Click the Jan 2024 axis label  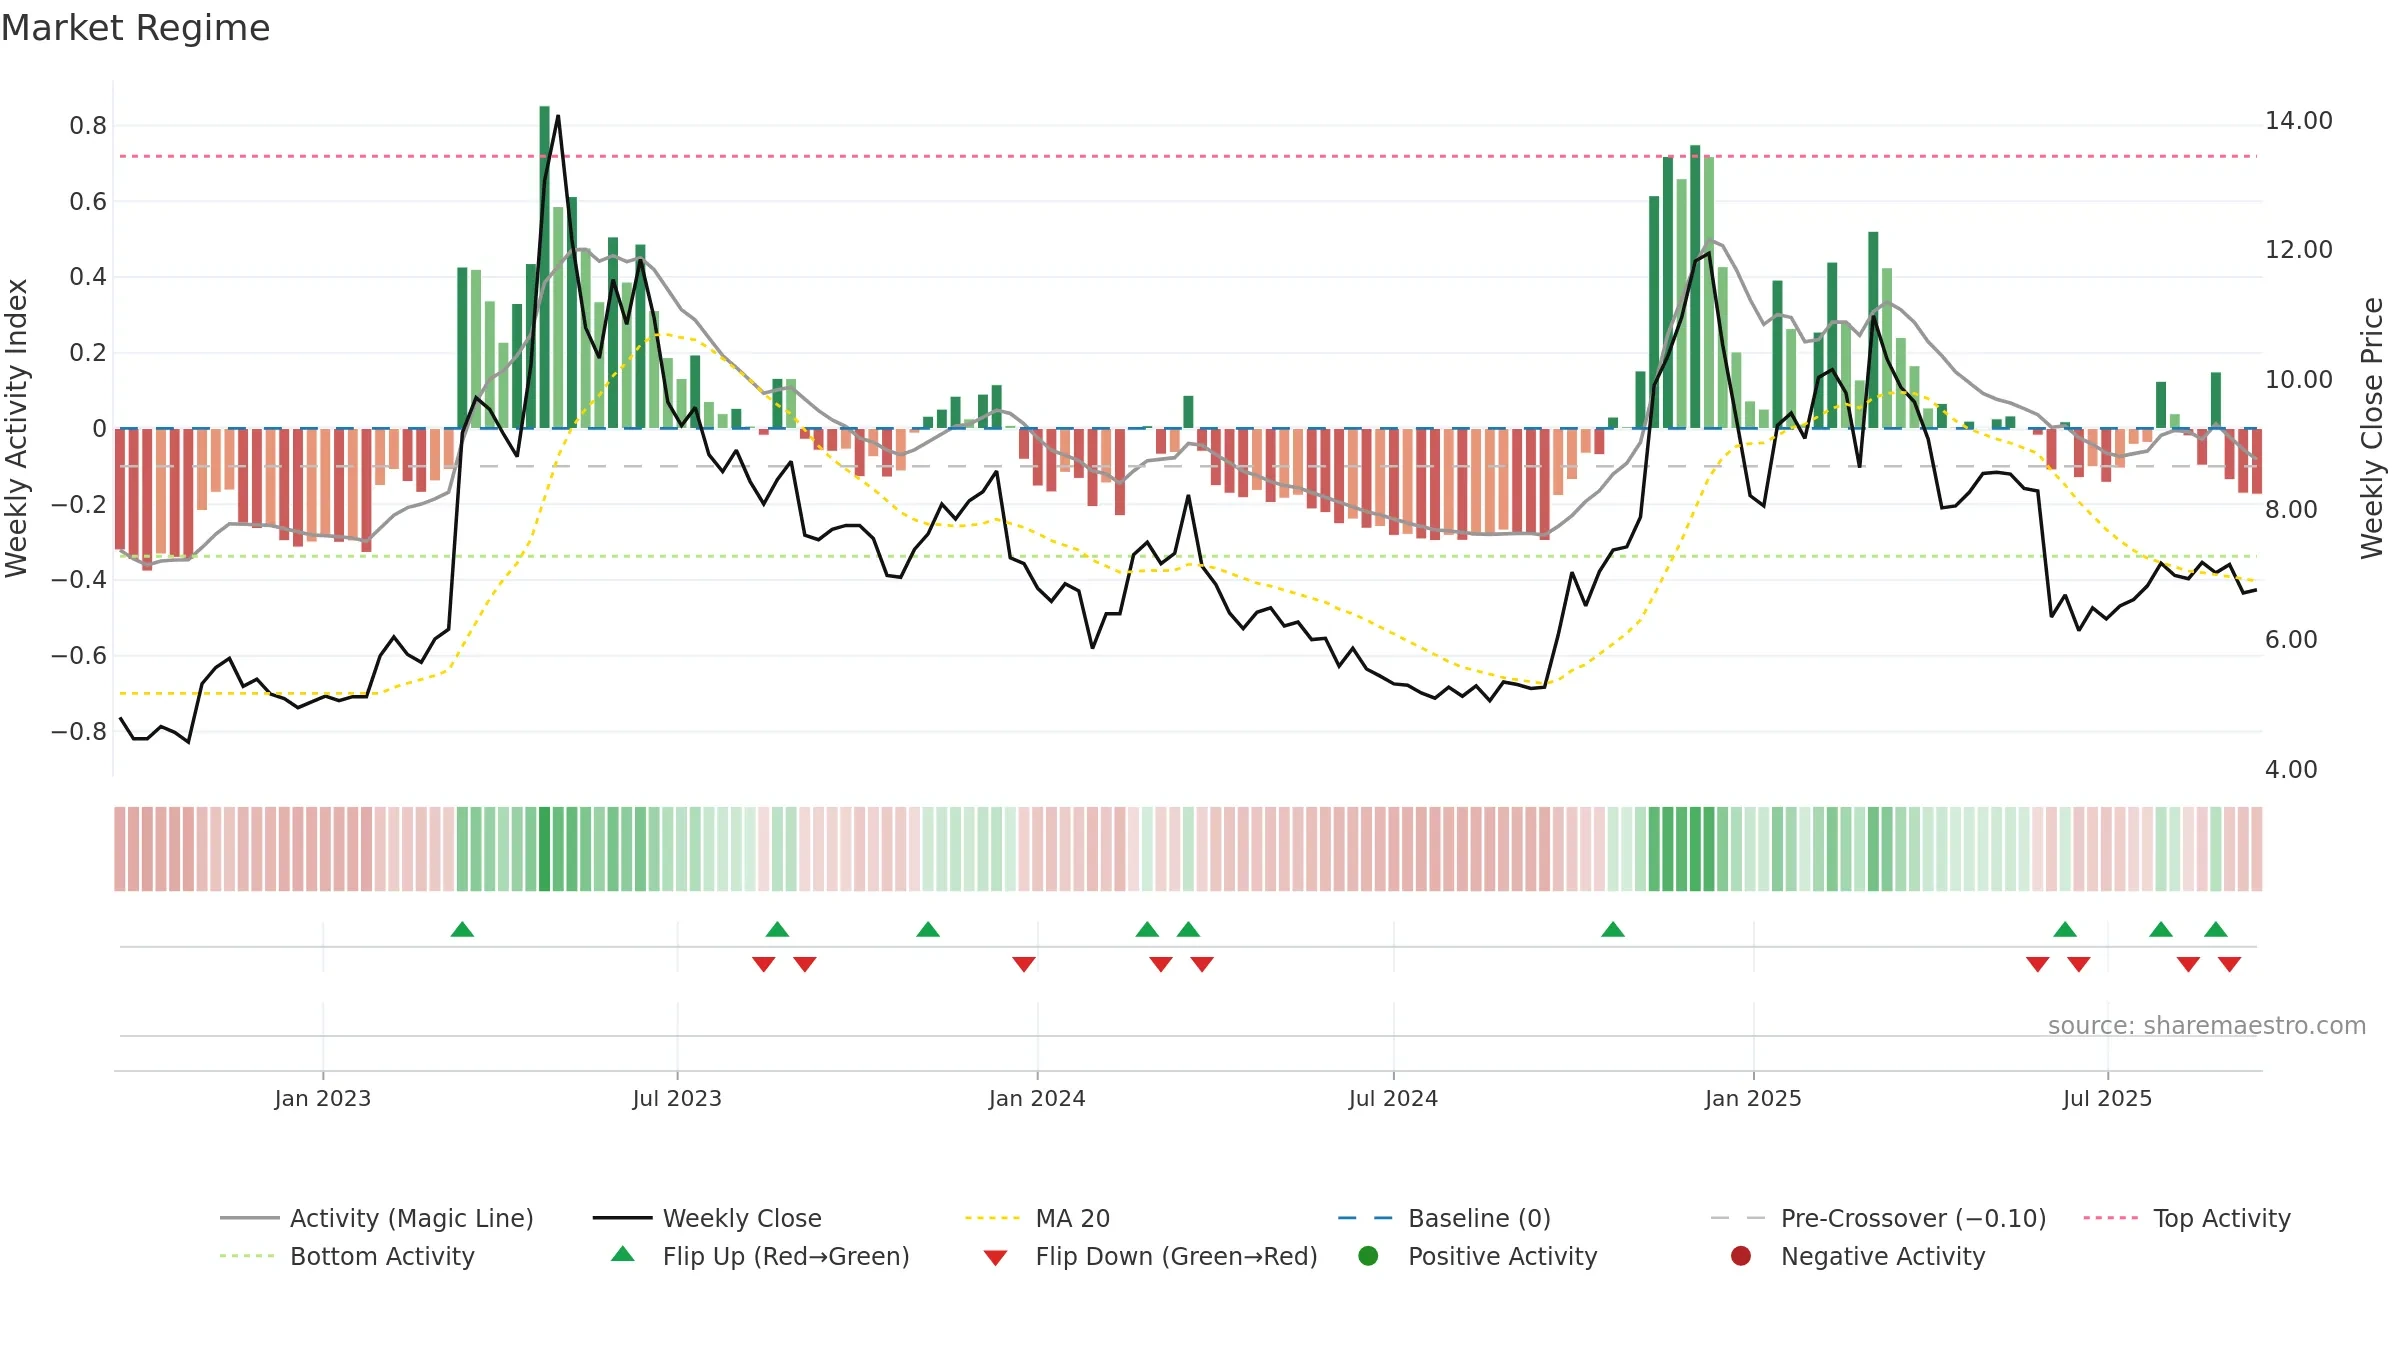click(x=1037, y=1098)
